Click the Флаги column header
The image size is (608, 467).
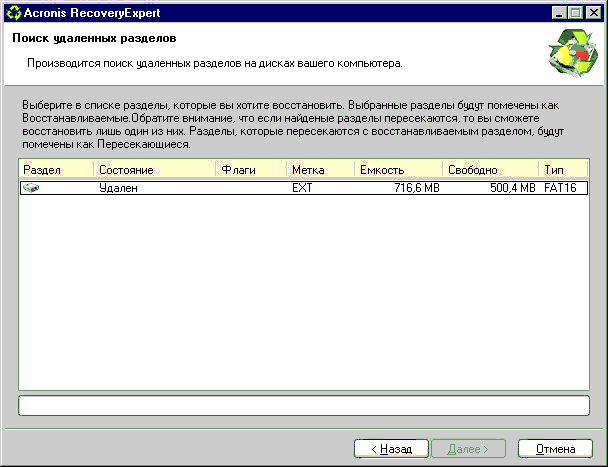point(251,170)
